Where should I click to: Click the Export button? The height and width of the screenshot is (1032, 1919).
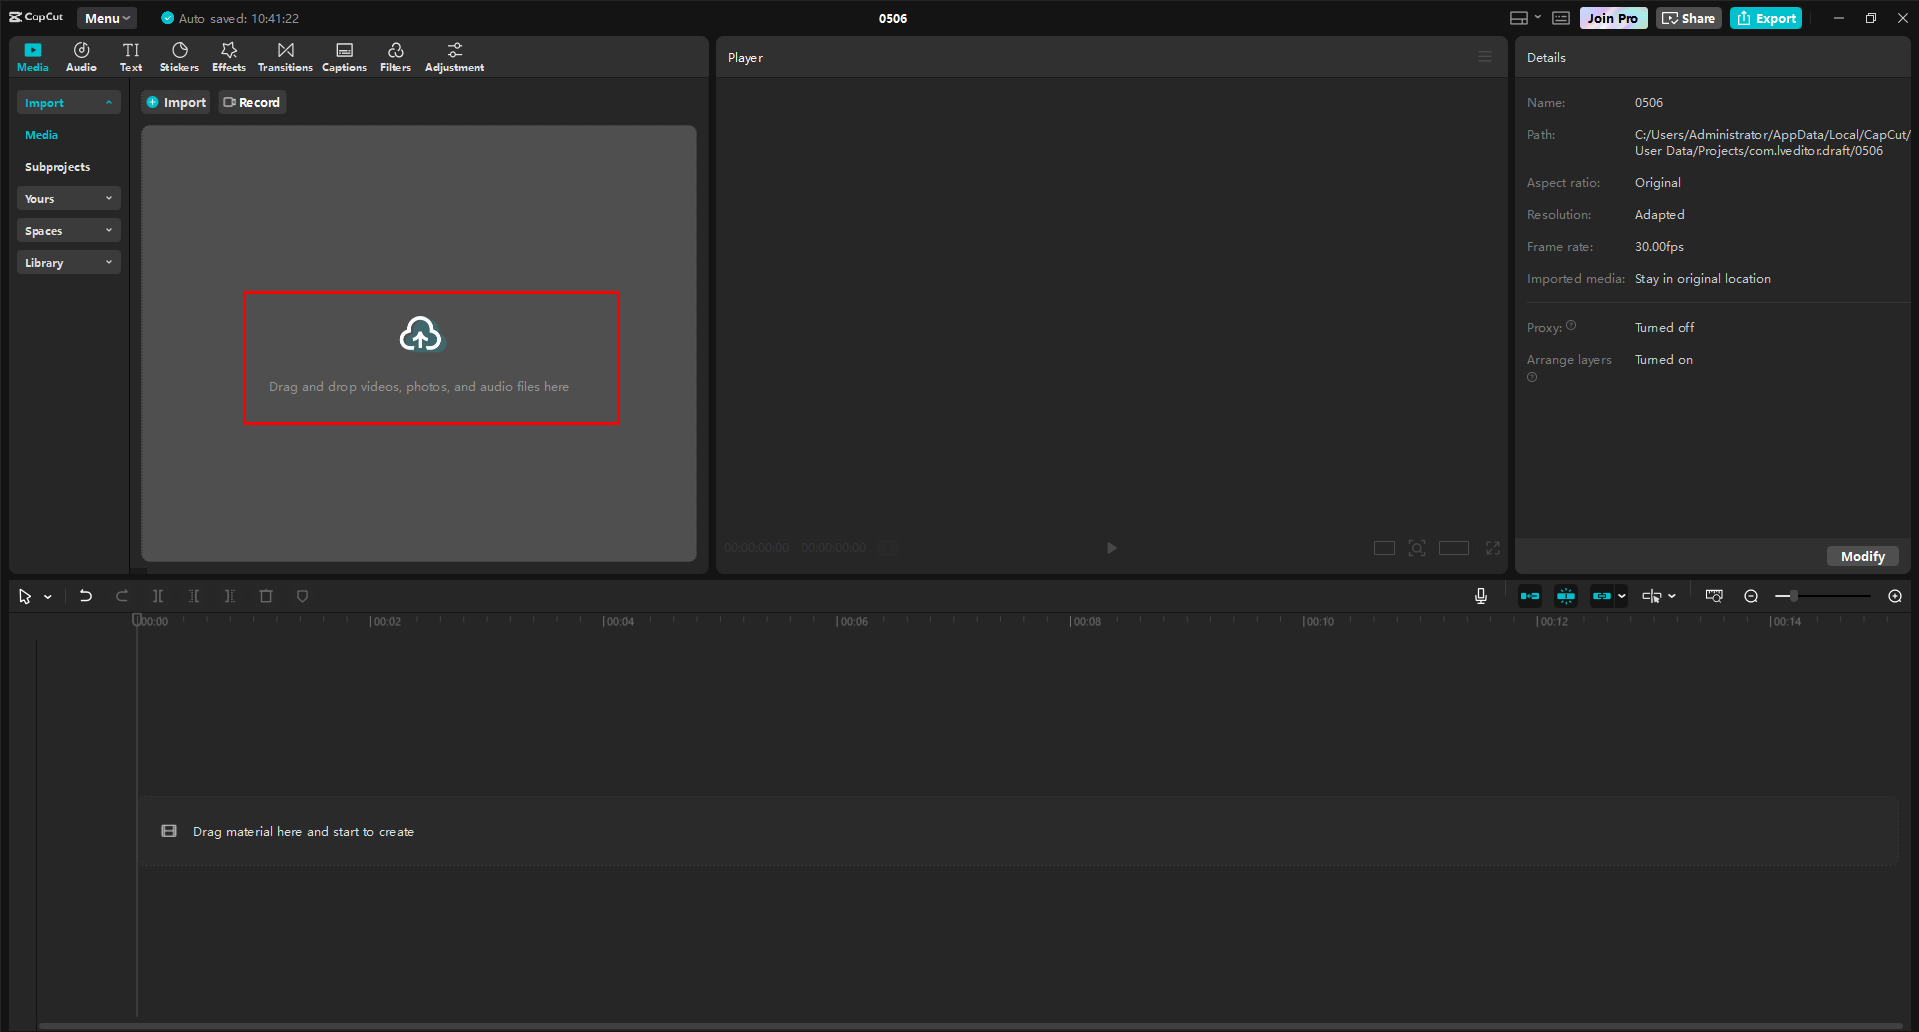click(x=1766, y=18)
